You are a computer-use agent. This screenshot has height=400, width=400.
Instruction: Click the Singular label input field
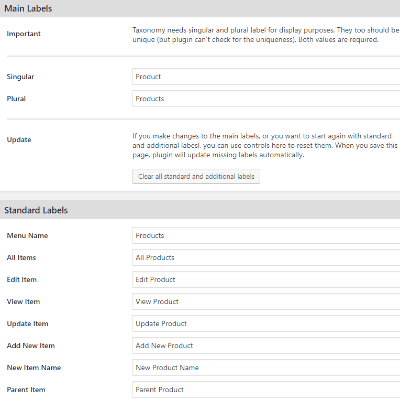[266, 77]
